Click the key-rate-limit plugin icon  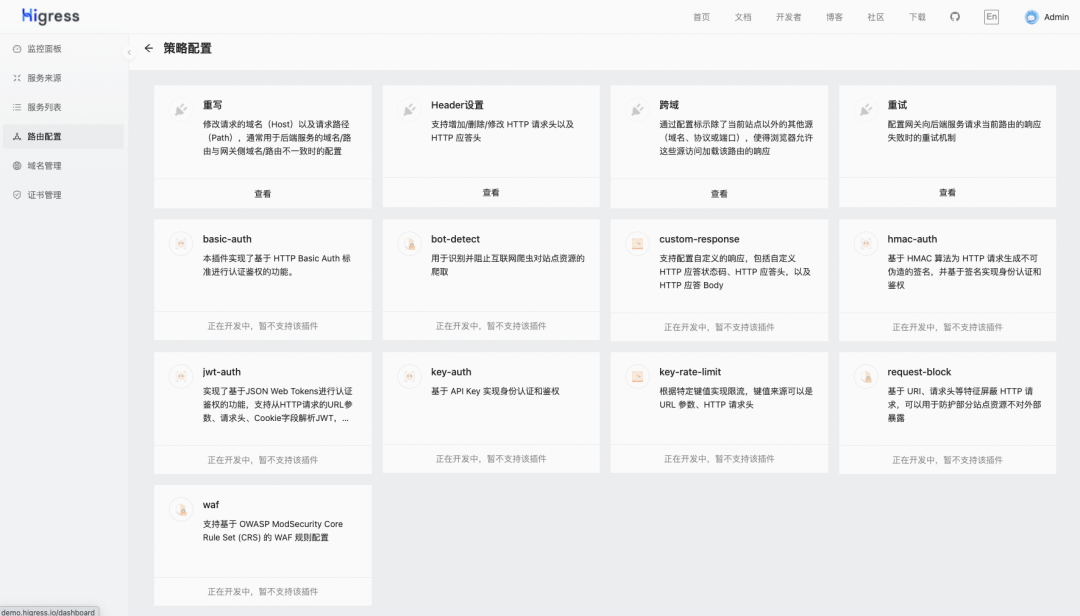pyautogui.click(x=637, y=377)
